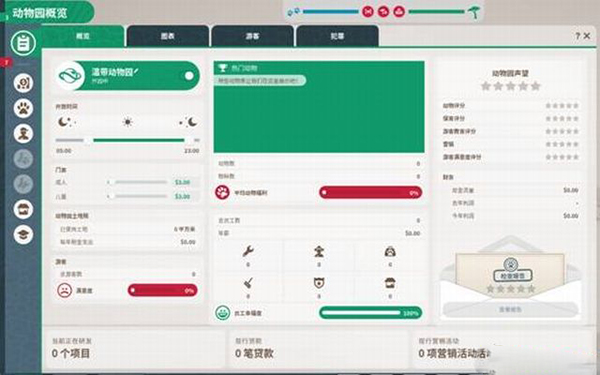Click the zoo name 温带动物园 text
Screen dimensions: 600x375
[112, 72]
